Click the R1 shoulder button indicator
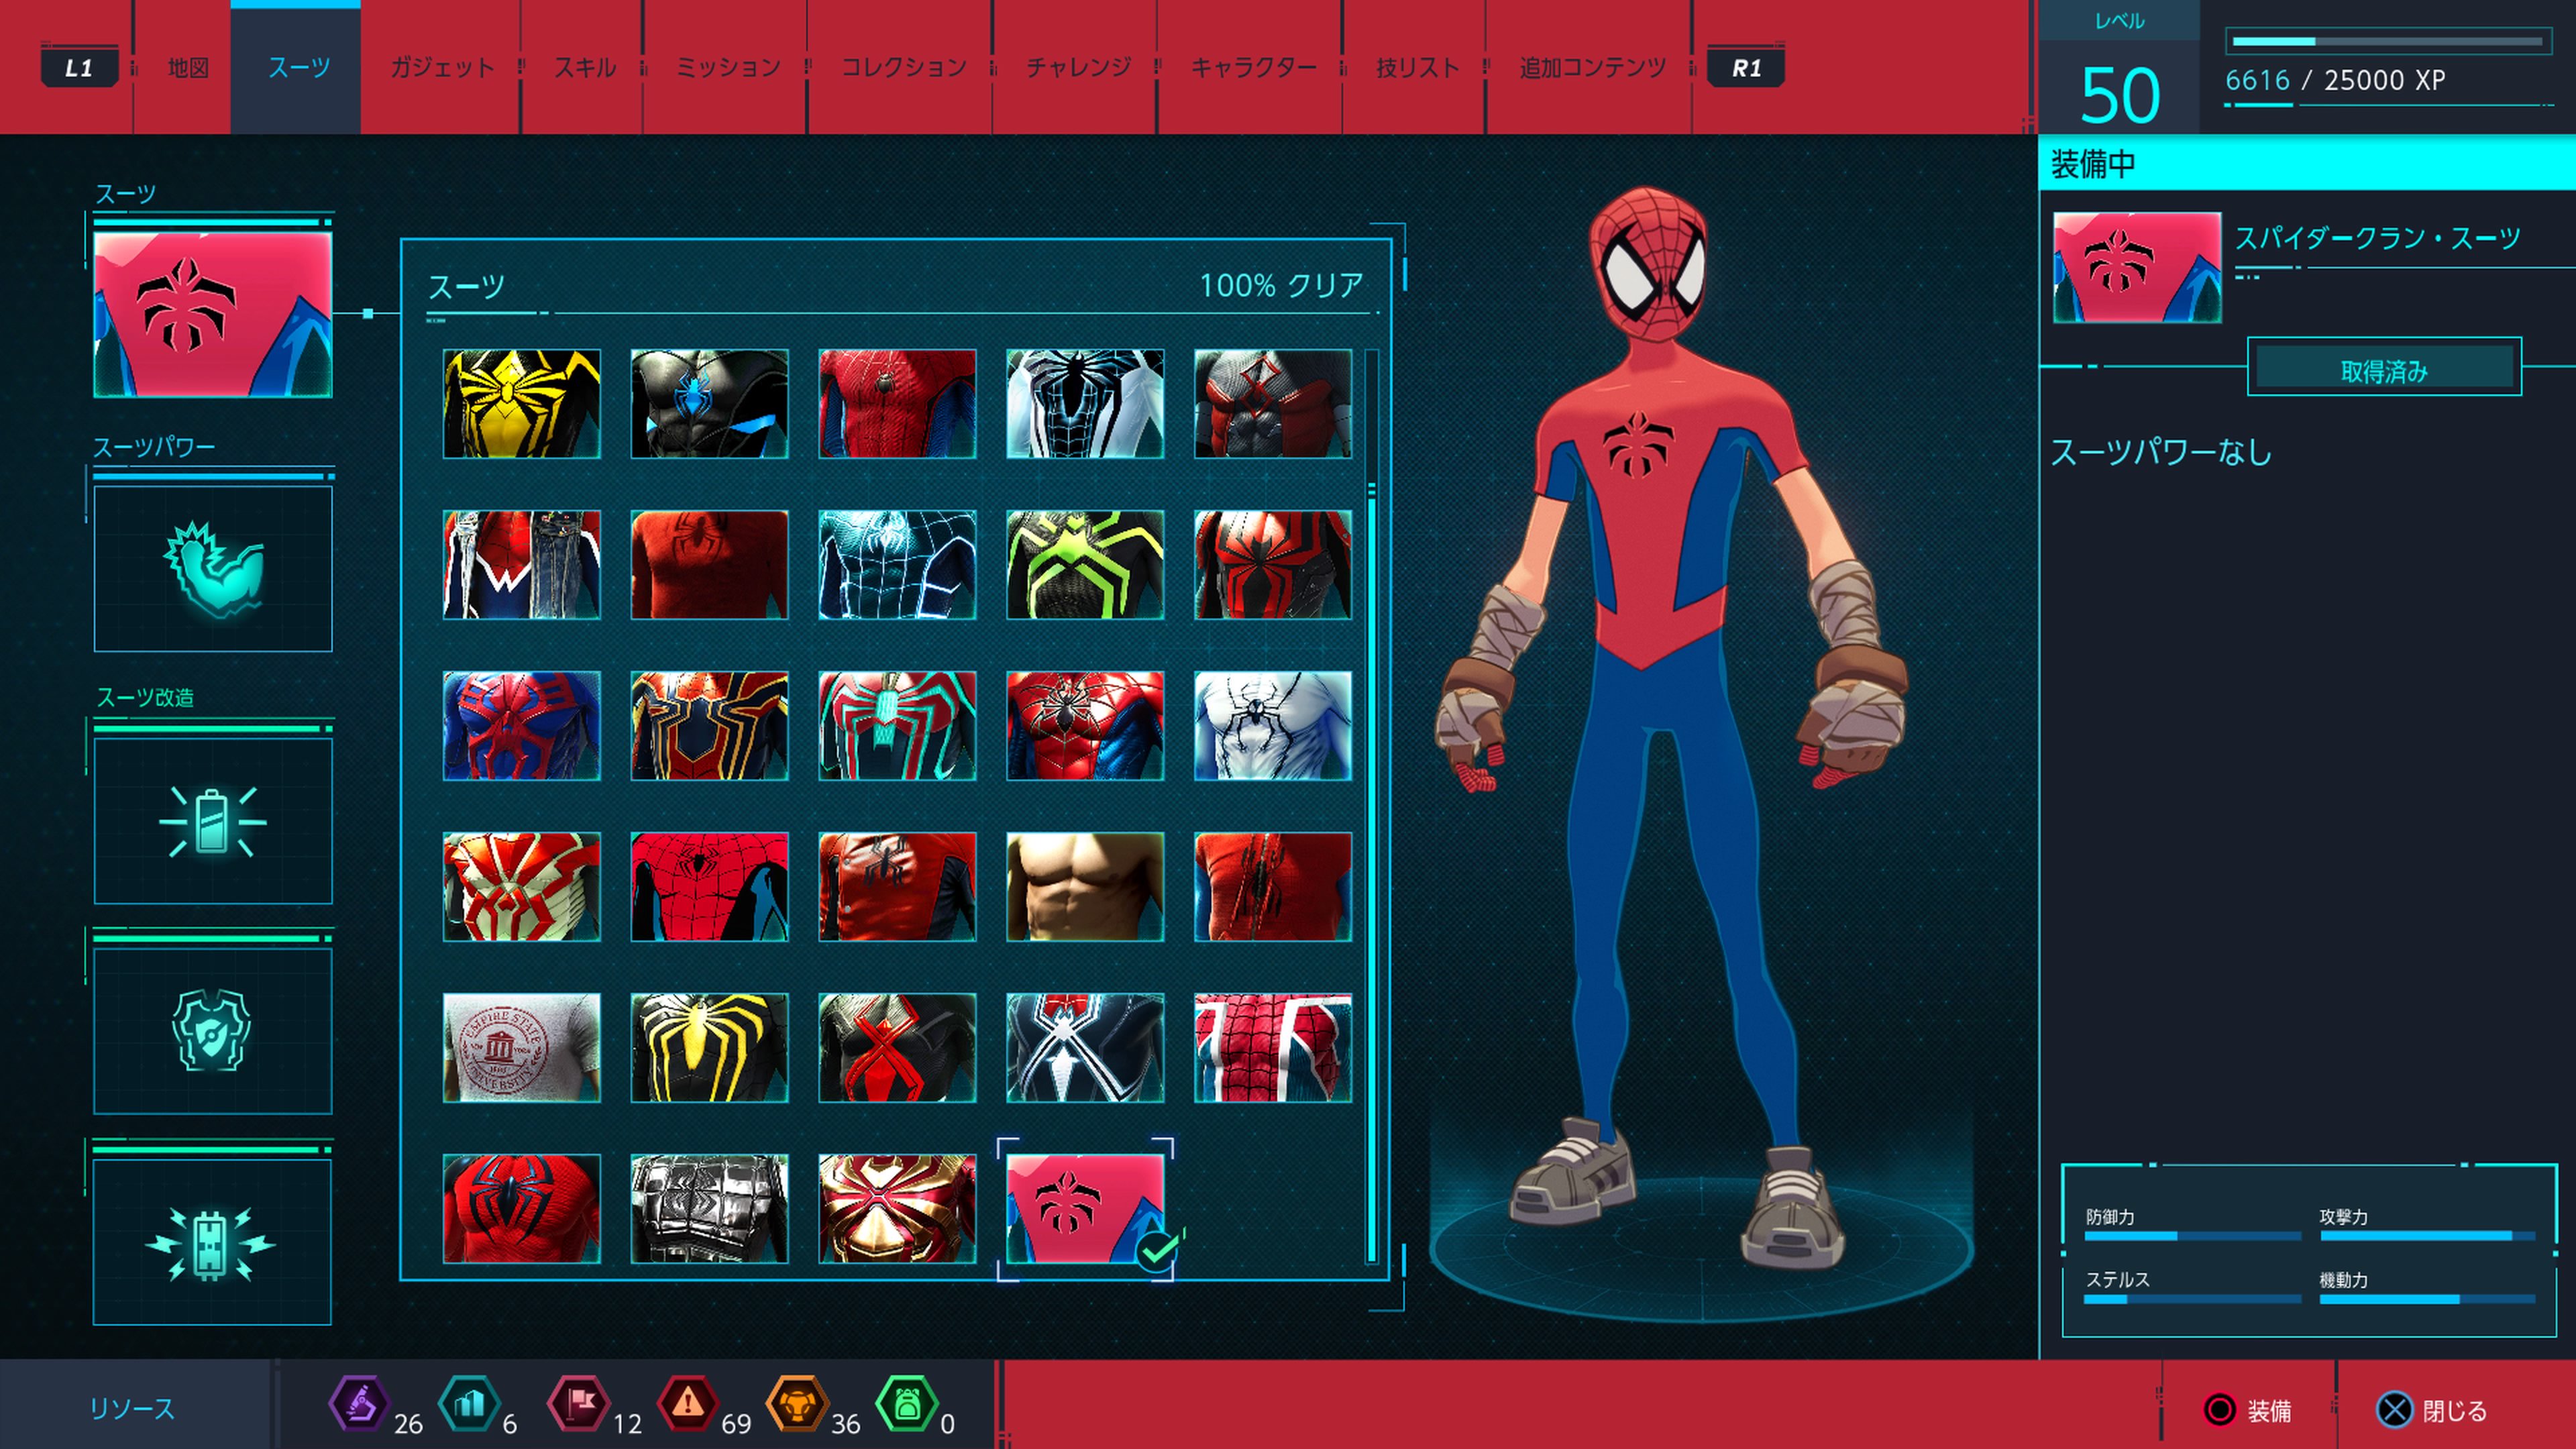2576x1449 pixels. (x=1746, y=67)
